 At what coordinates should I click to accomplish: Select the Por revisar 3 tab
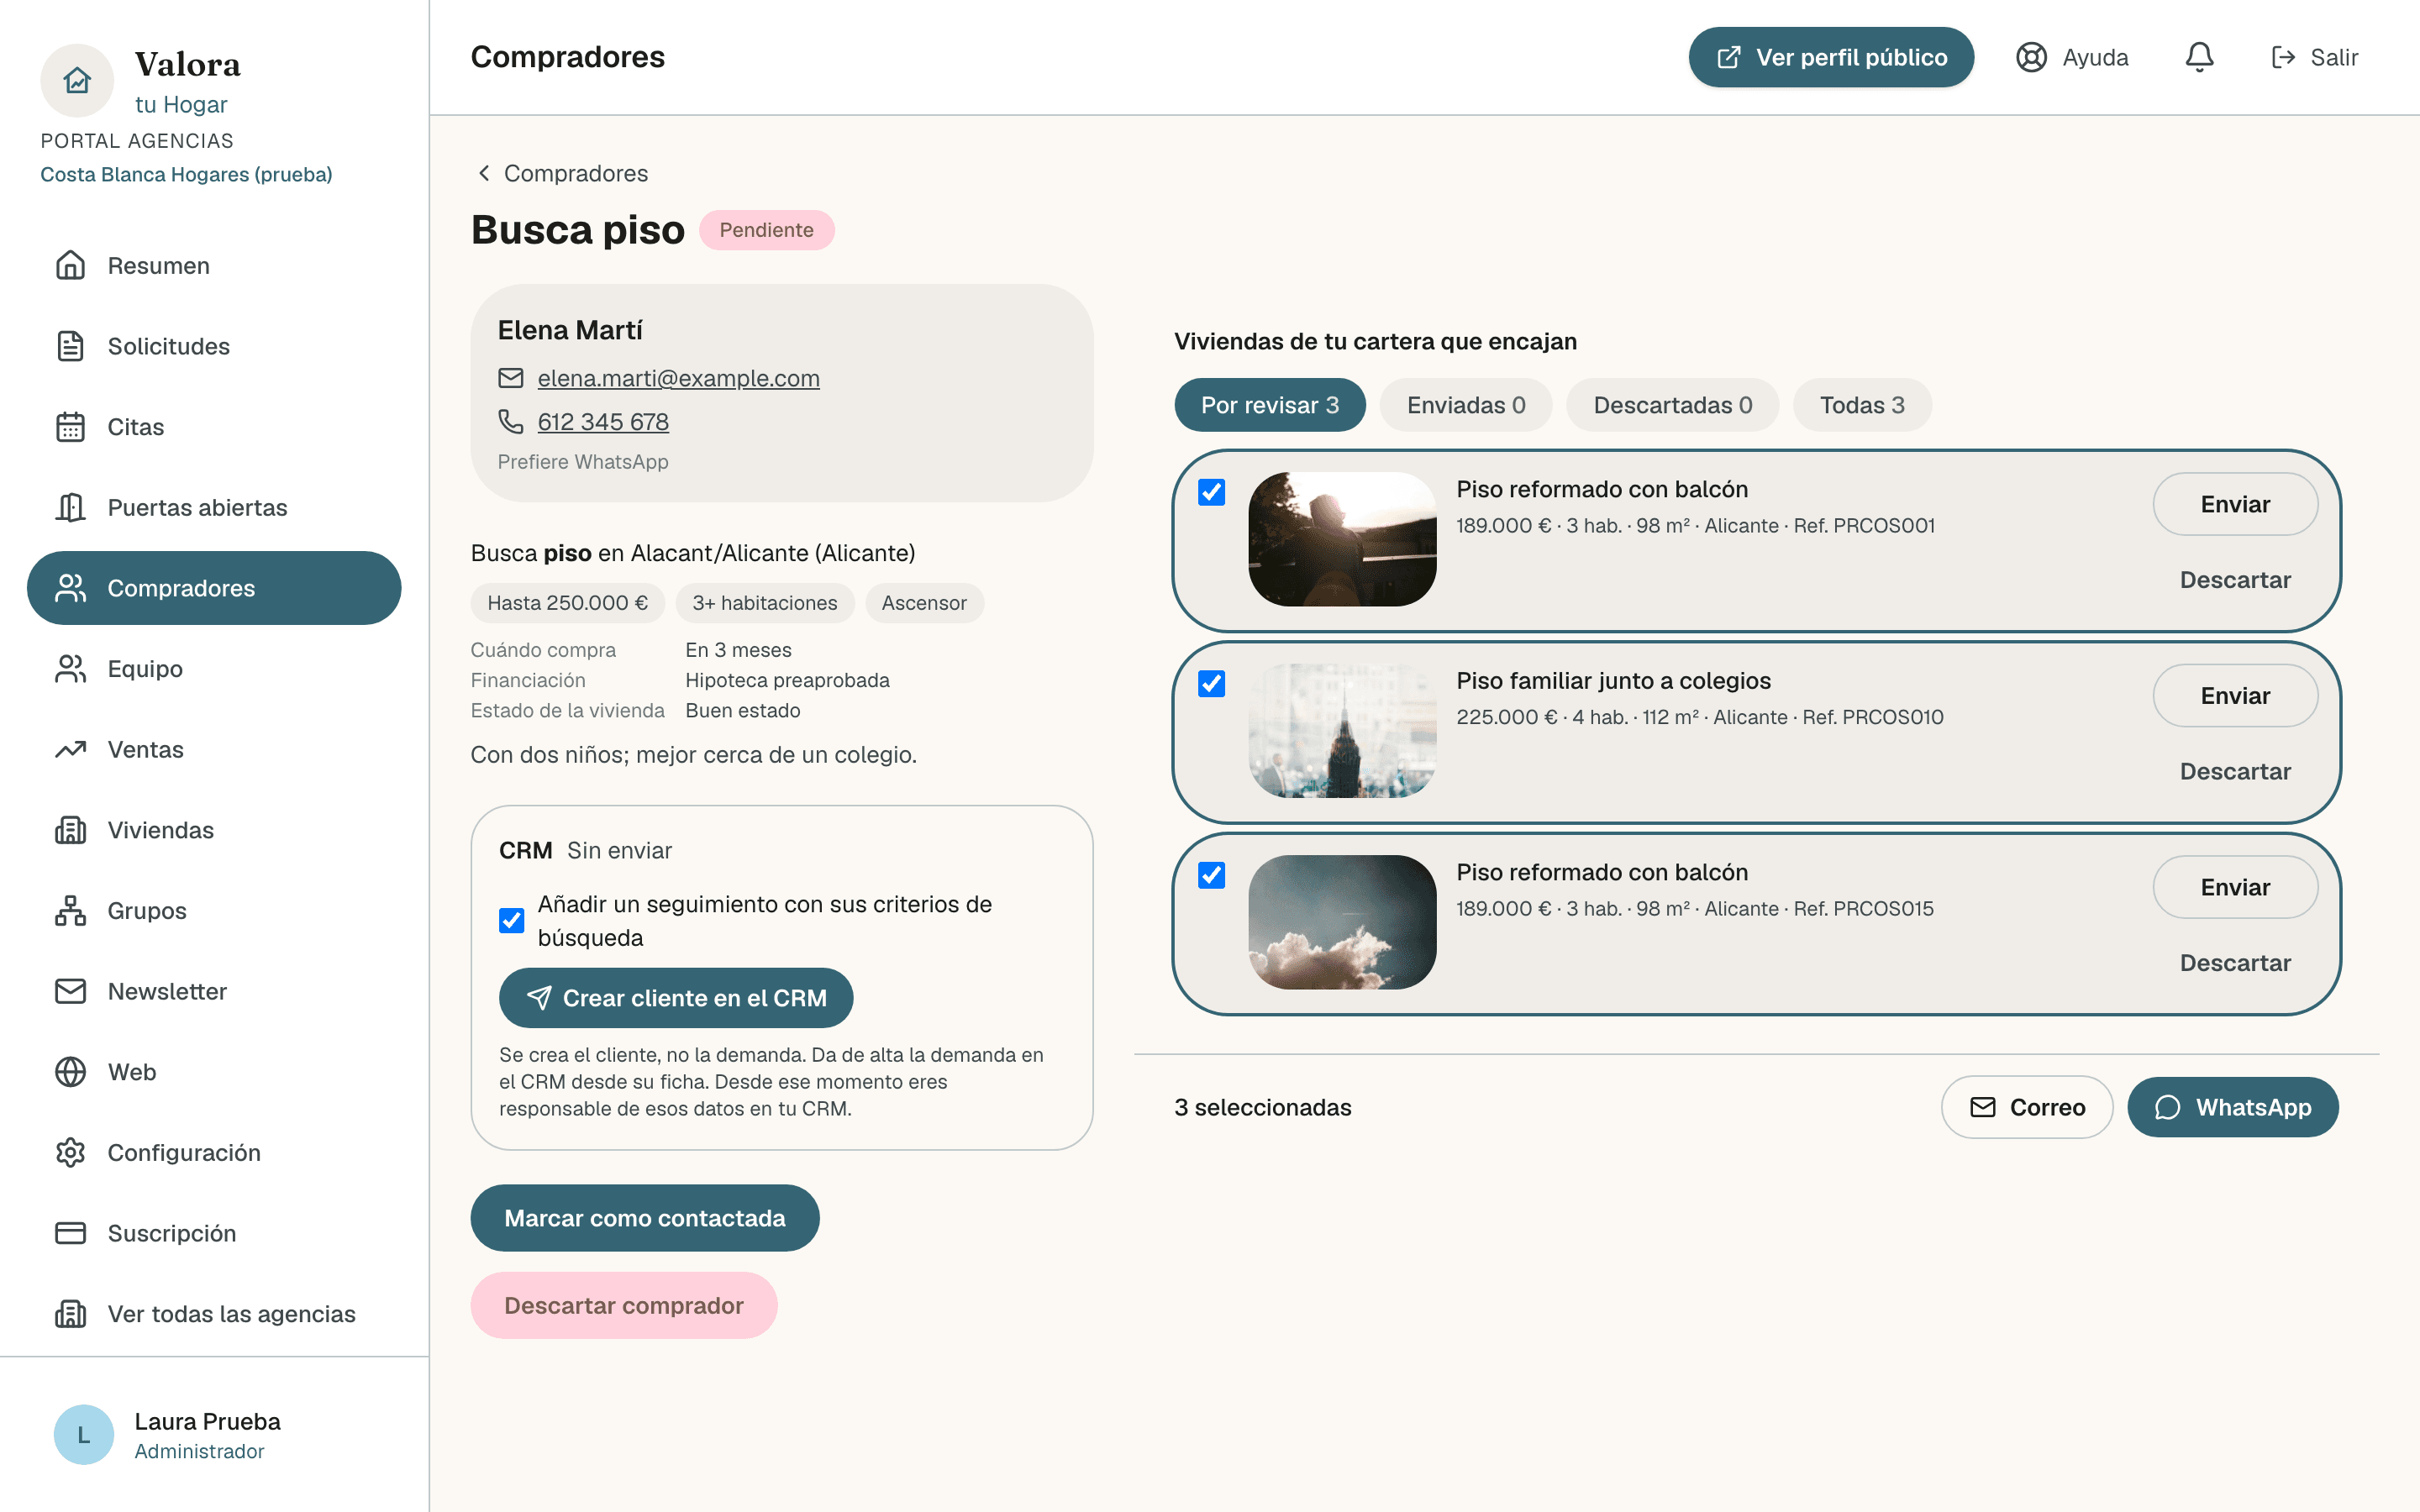click(x=1269, y=405)
